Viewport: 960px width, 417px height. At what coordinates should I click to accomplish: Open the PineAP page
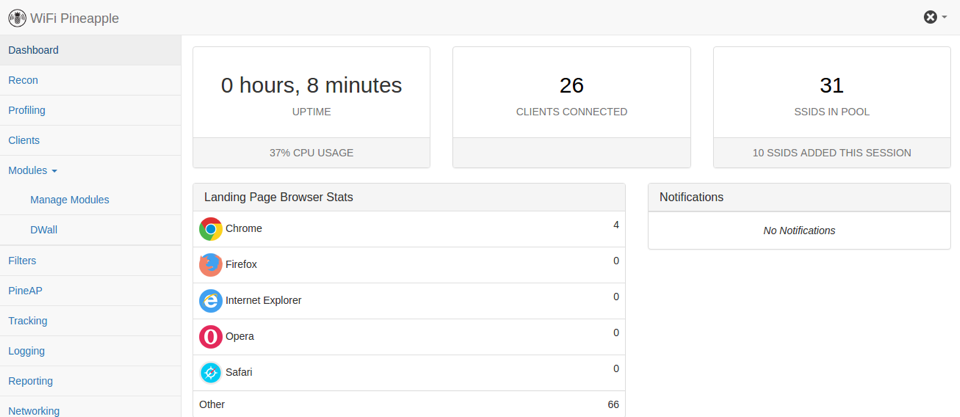91,291
